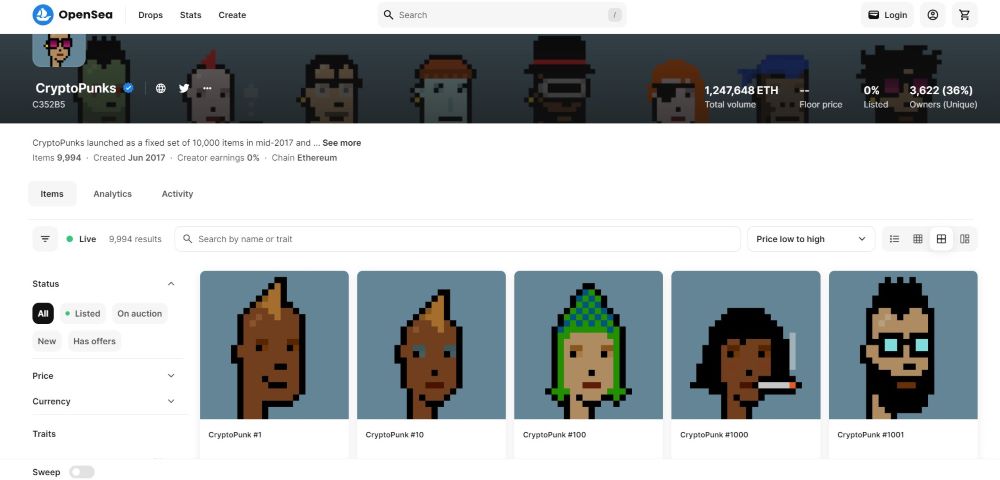Open the CryptoPunks Twitter icon
The height and width of the screenshot is (480, 1000).
pos(184,89)
